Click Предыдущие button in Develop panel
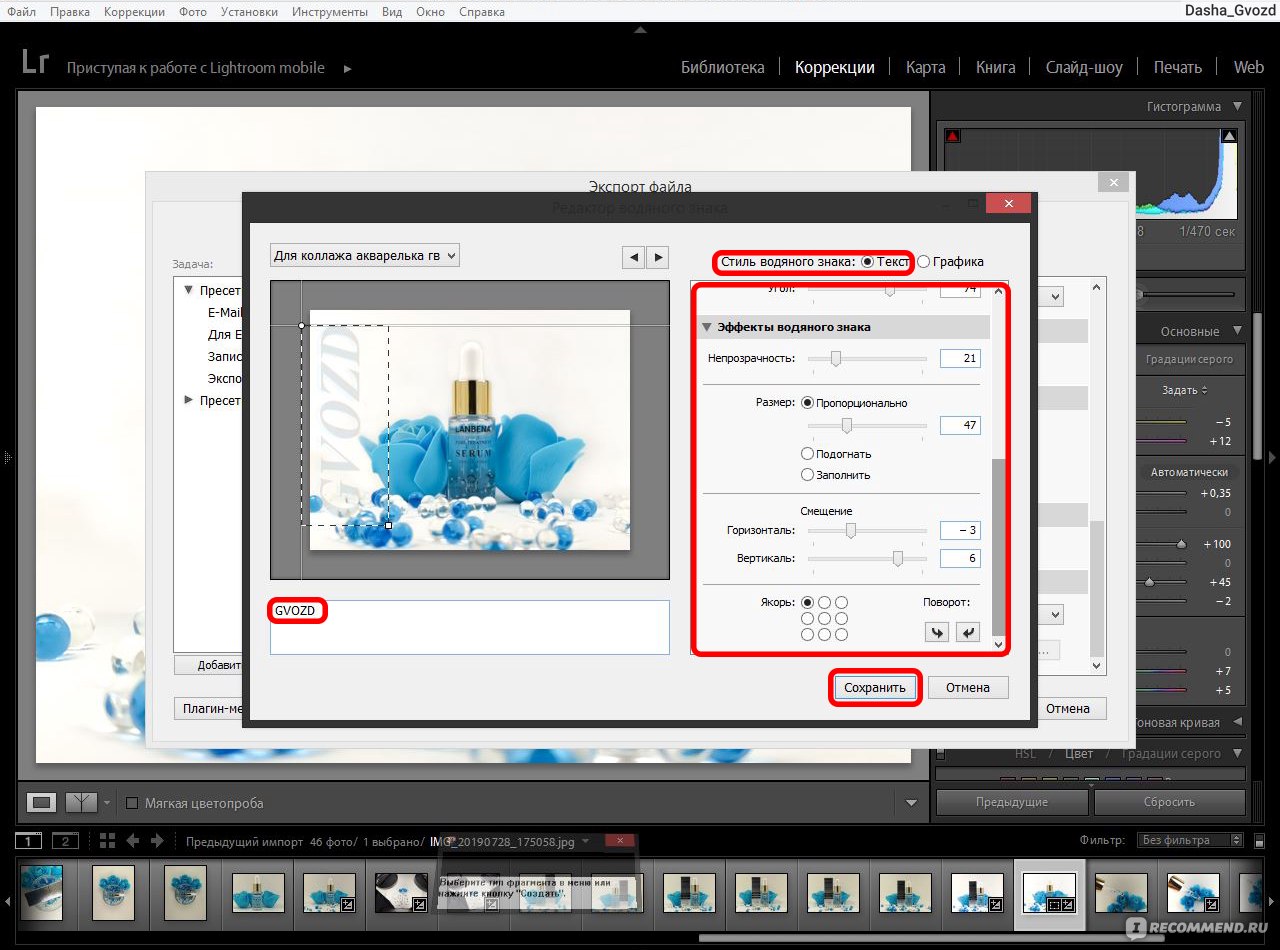1280x950 pixels. (x=1011, y=802)
